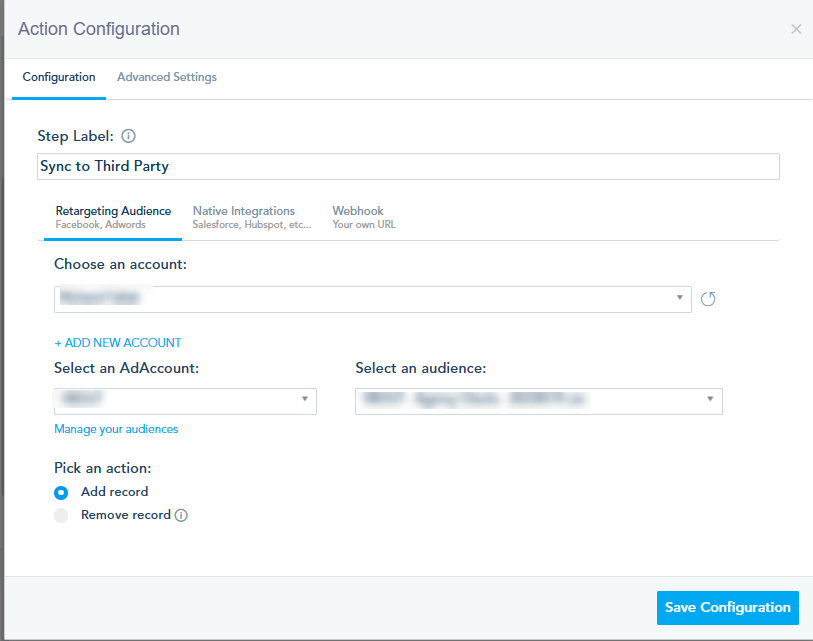Switch to the Configuration tab

click(x=59, y=77)
